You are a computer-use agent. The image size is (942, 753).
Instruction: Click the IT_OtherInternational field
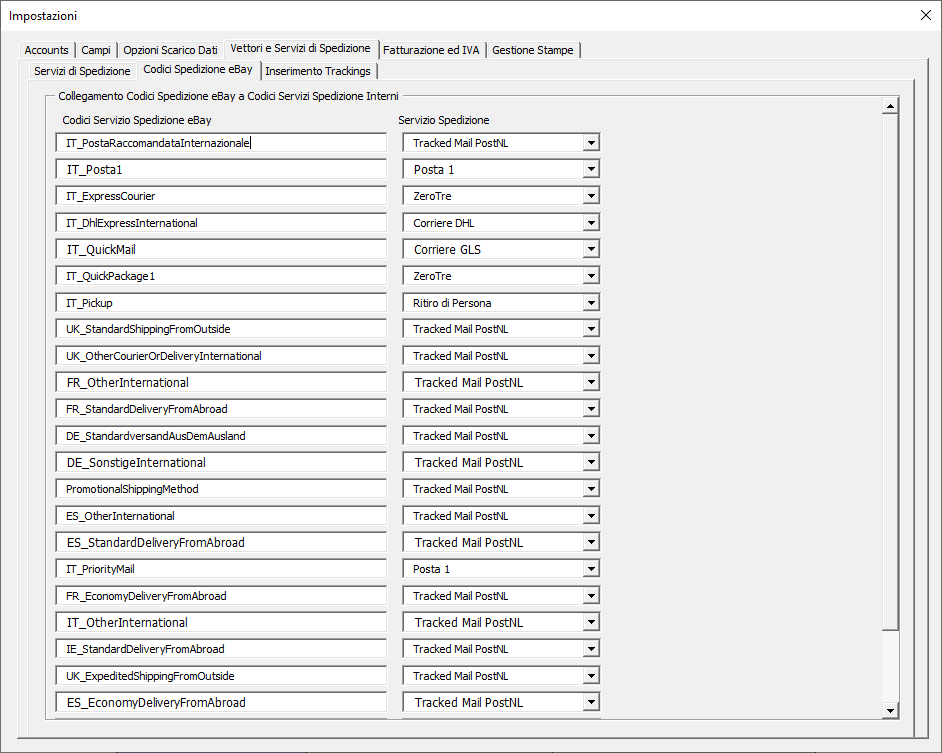click(x=221, y=622)
